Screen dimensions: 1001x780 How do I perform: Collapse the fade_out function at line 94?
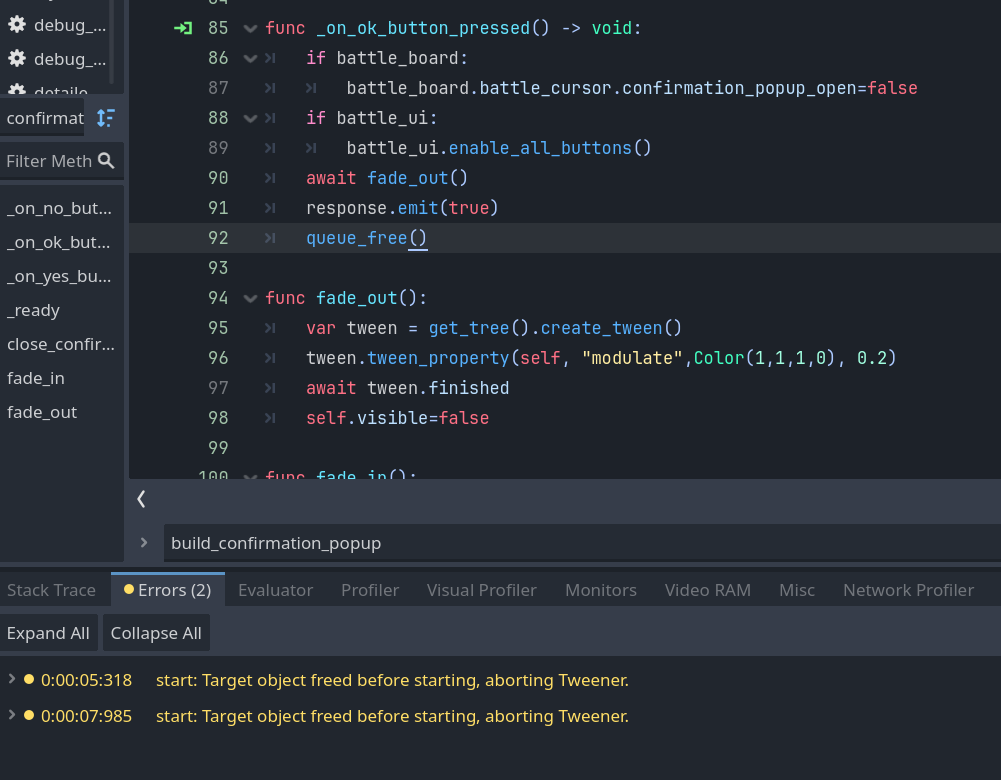[250, 298]
